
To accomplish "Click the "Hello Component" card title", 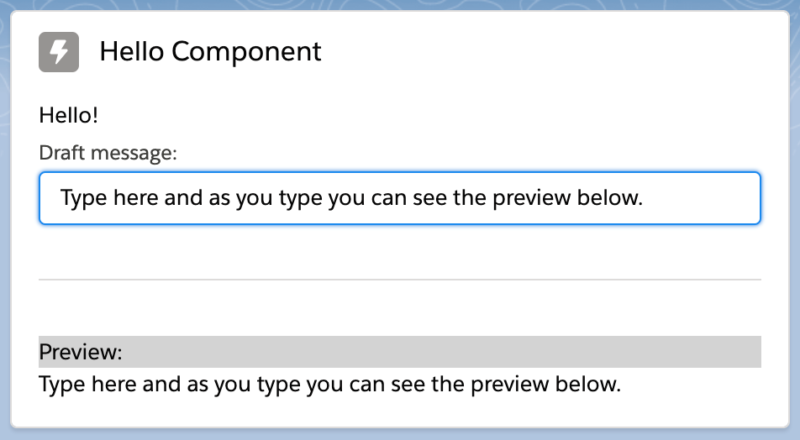I will (x=210, y=52).
